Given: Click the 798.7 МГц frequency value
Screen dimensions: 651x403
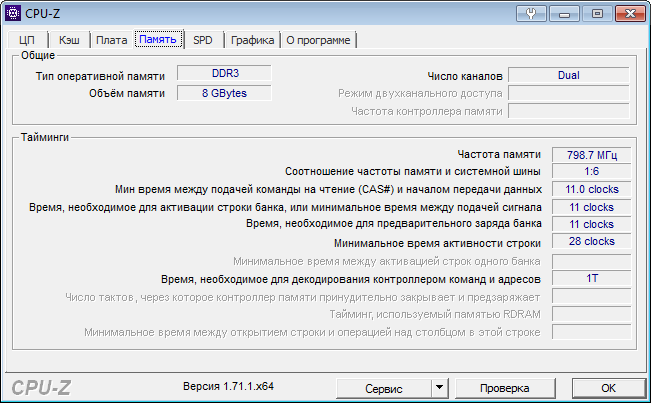Looking at the screenshot, I should 592,155.
